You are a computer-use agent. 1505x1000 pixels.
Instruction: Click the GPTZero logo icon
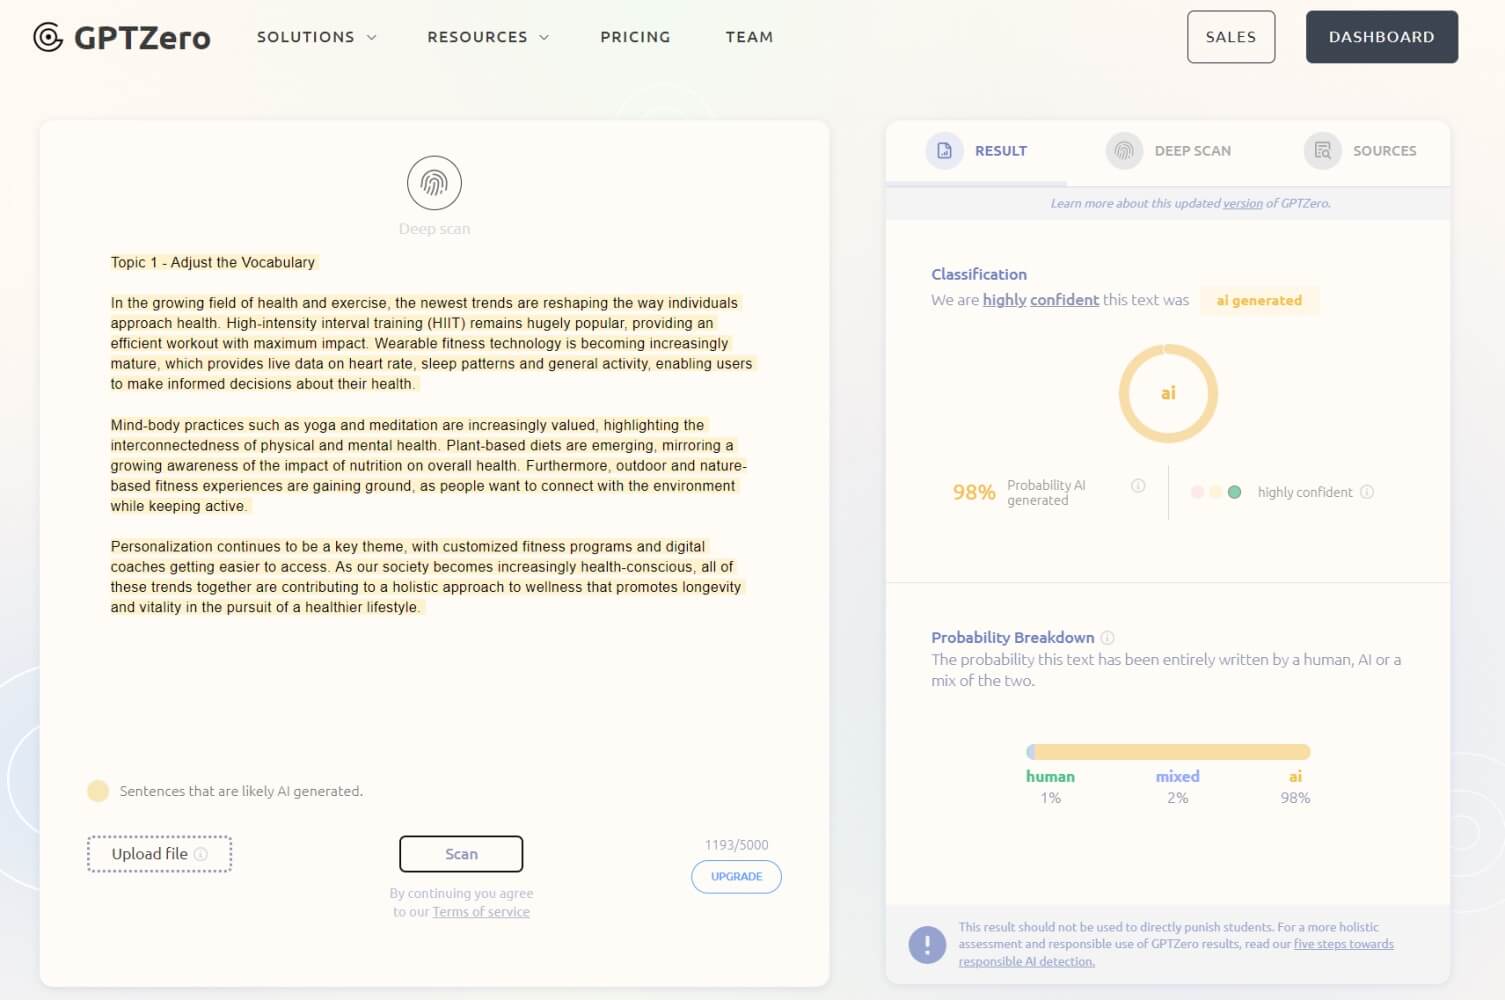[48, 37]
